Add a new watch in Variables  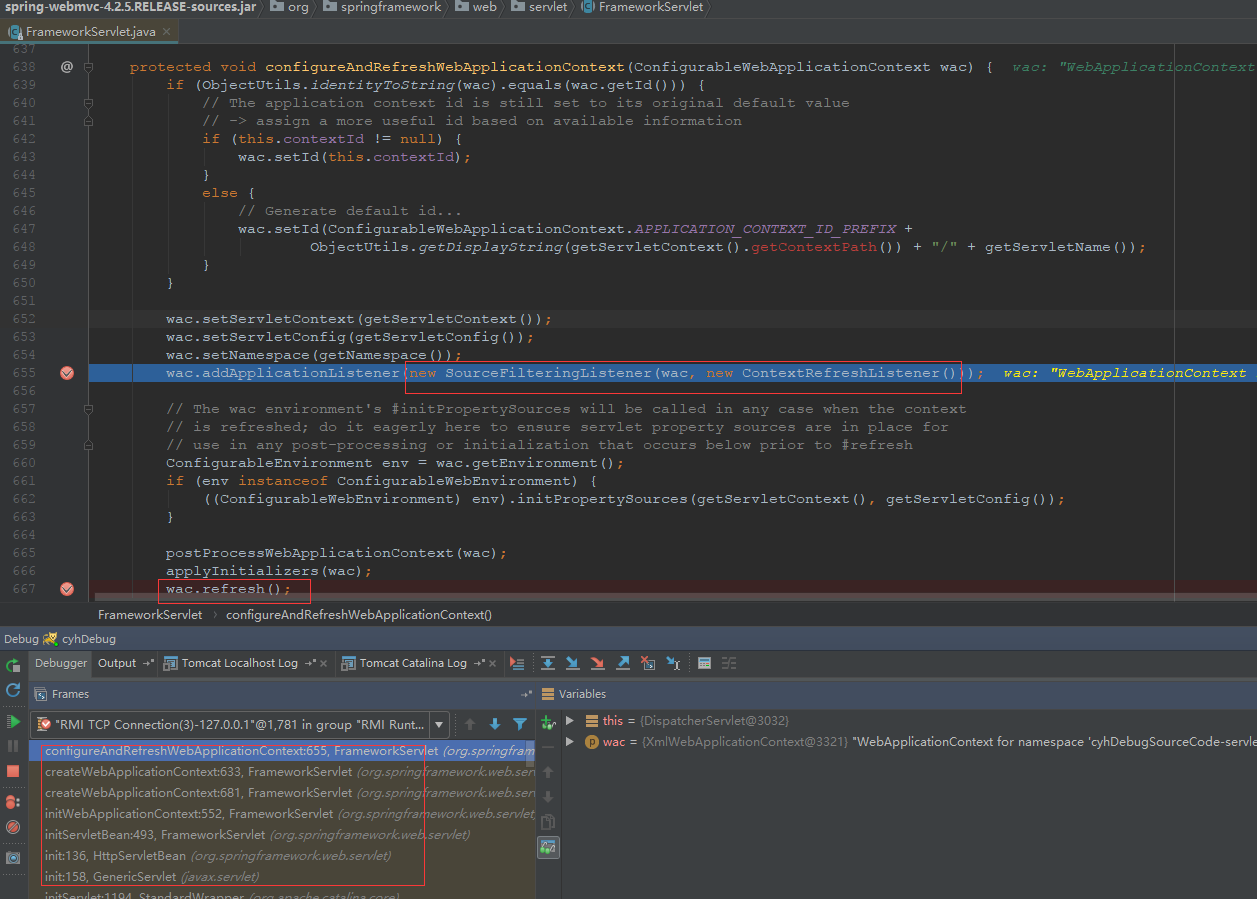[x=548, y=722]
